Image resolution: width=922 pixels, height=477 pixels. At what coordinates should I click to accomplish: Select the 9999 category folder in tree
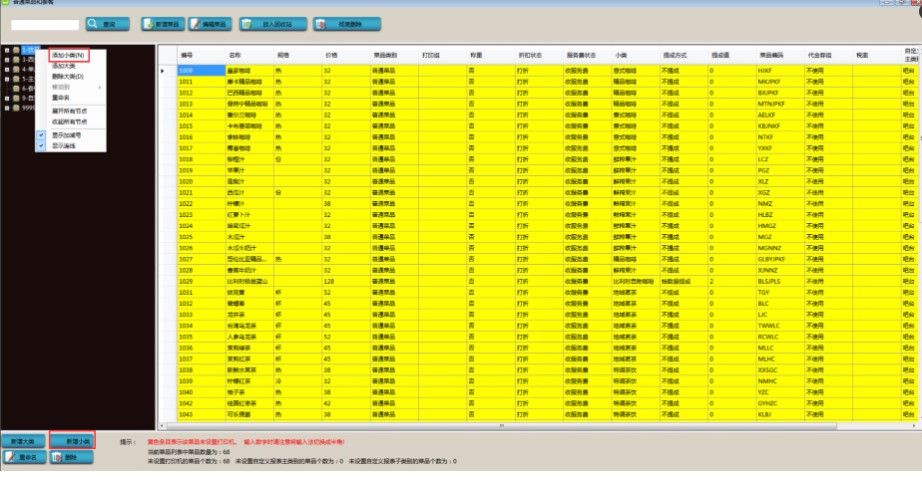(28, 107)
